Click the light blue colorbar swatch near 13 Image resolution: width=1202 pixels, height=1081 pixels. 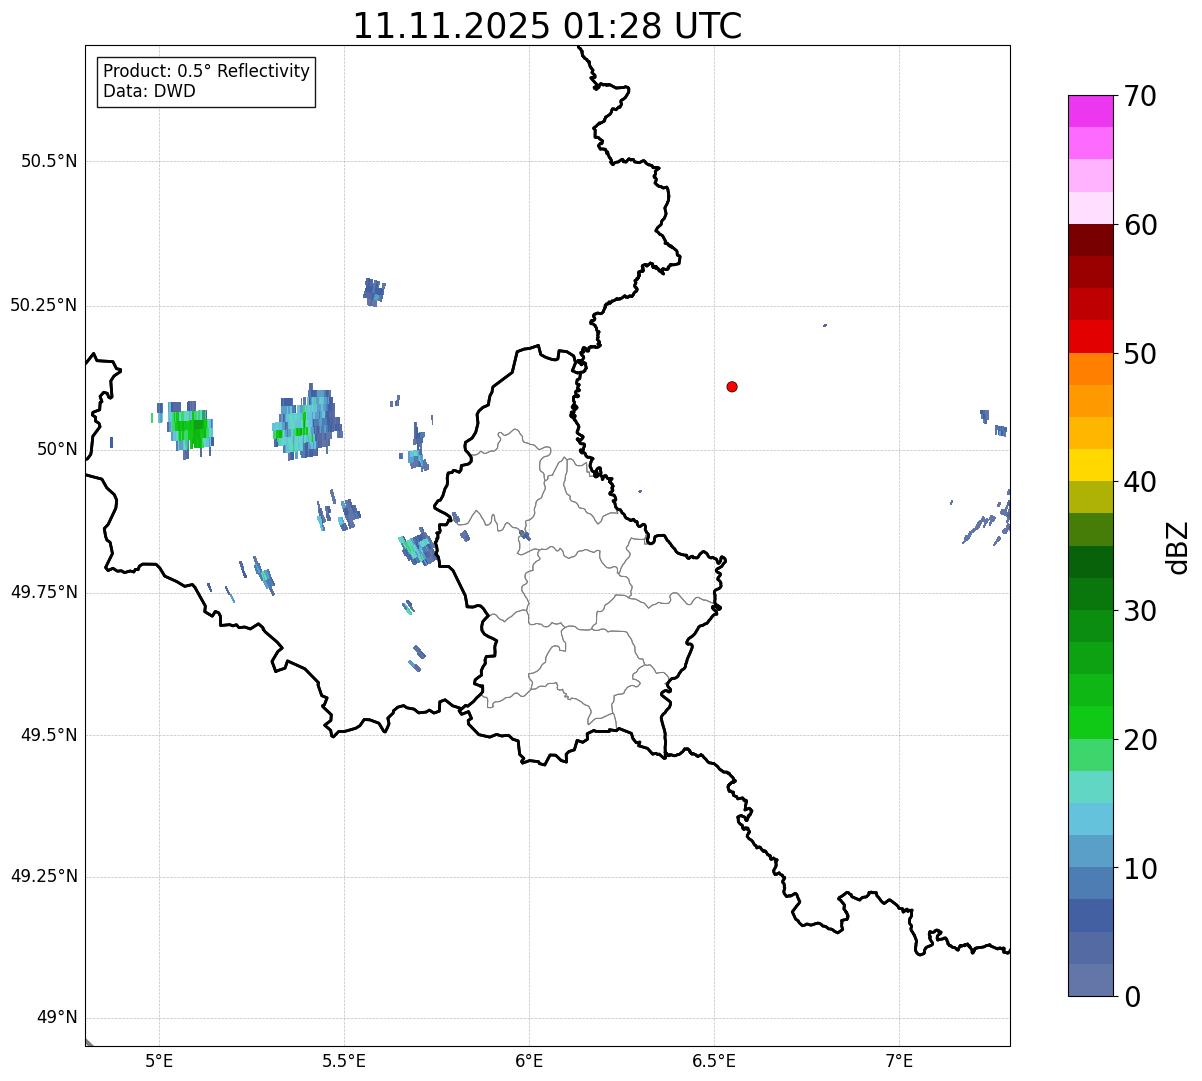coord(1090,819)
